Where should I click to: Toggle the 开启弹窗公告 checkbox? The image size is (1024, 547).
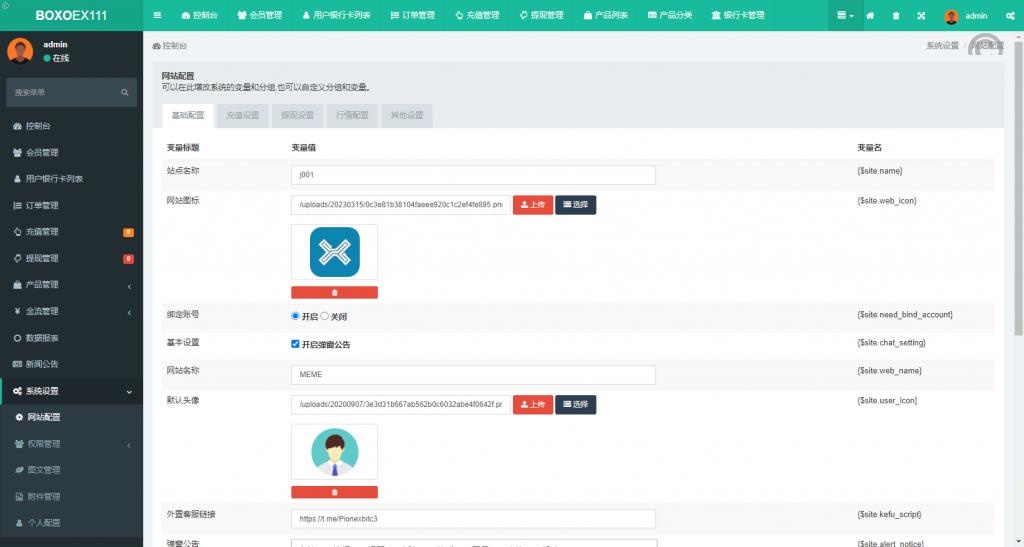pos(296,344)
